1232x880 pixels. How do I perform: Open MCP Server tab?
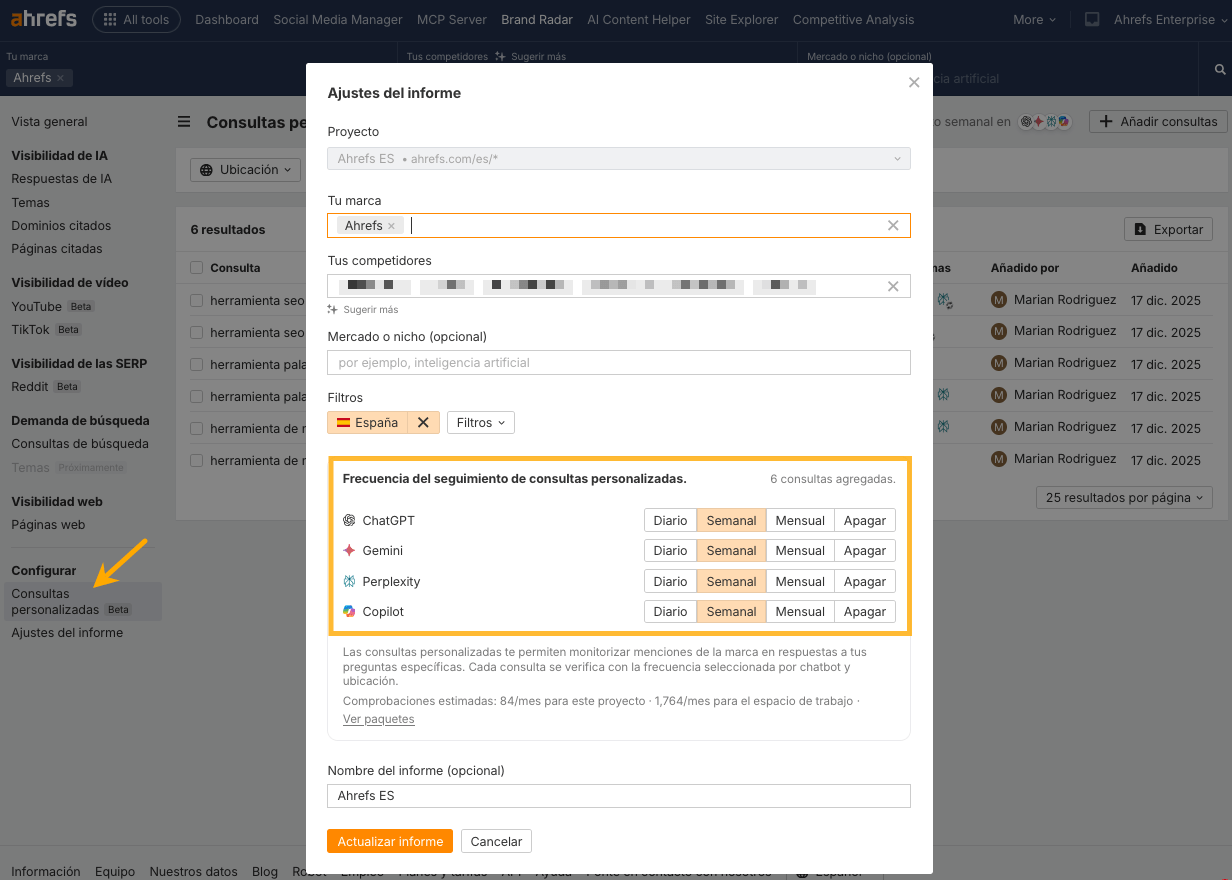(452, 19)
